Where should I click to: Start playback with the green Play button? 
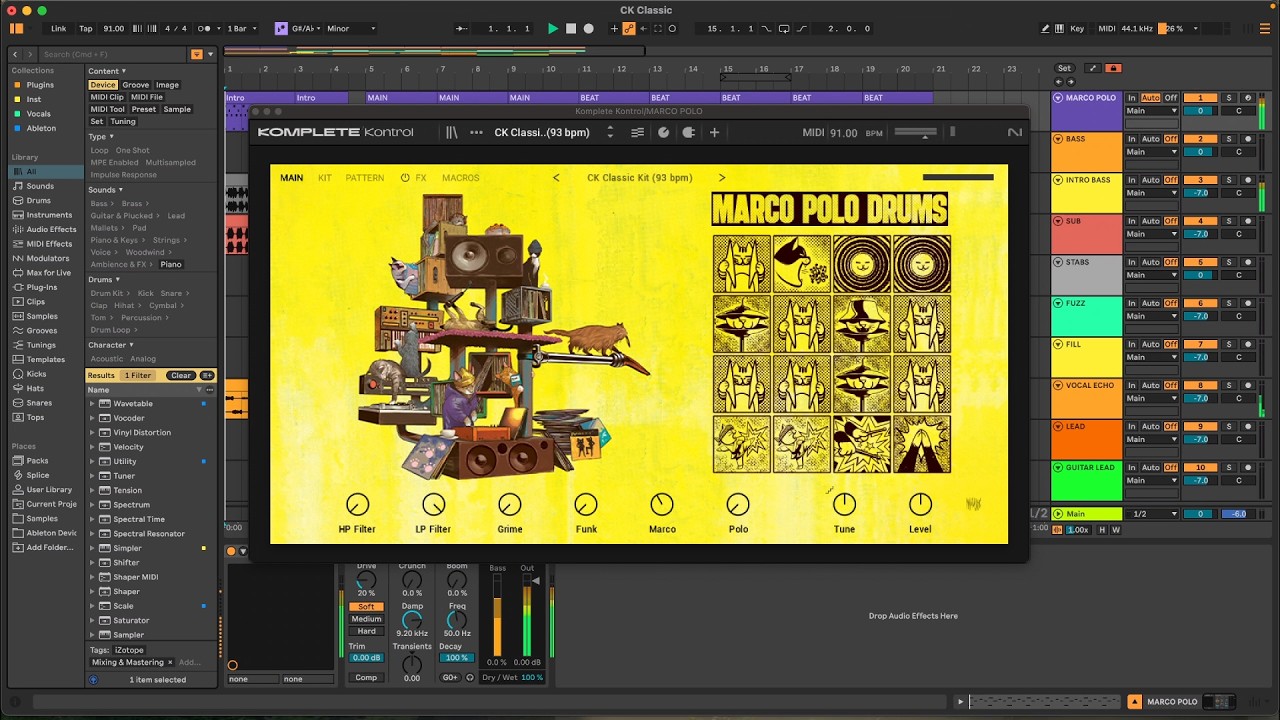click(x=553, y=29)
